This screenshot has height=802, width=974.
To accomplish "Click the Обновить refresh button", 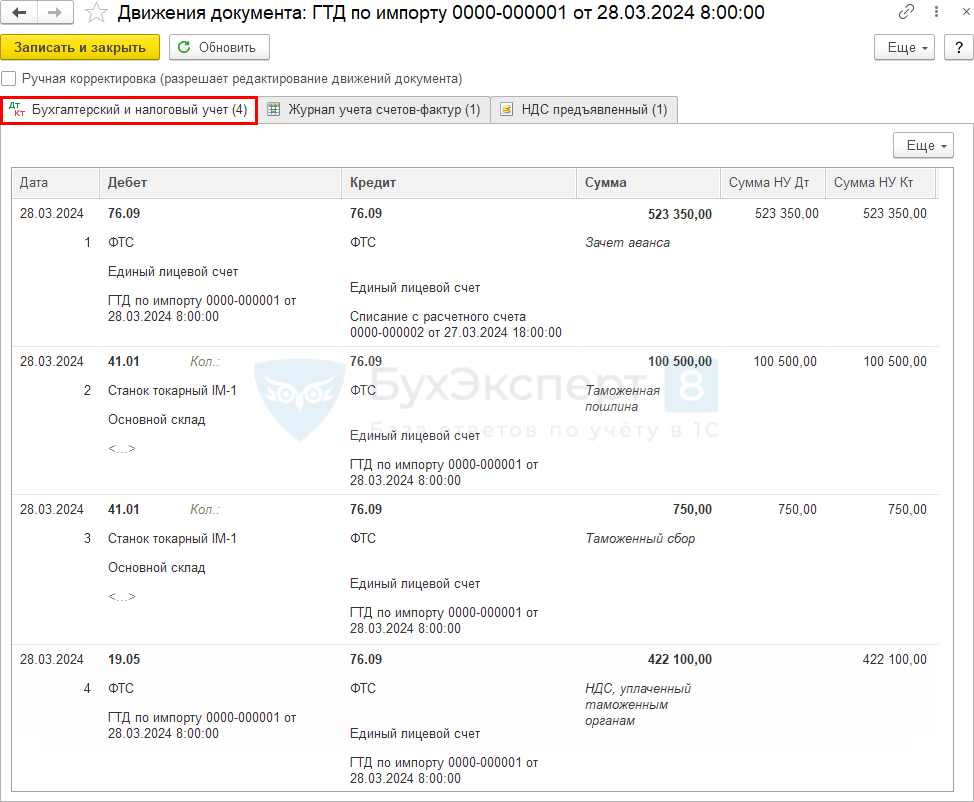I will pyautogui.click(x=219, y=47).
